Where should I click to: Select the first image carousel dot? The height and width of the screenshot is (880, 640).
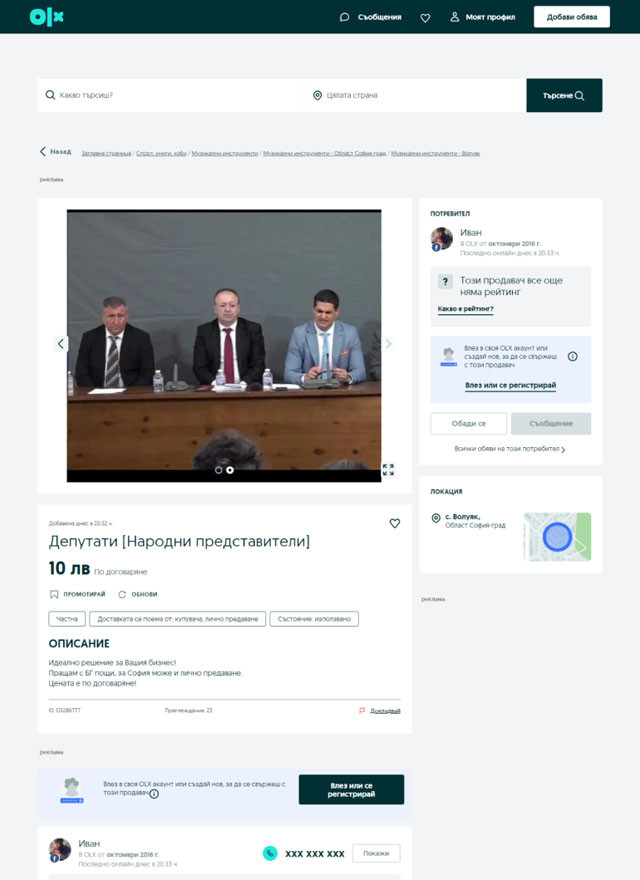tap(219, 469)
